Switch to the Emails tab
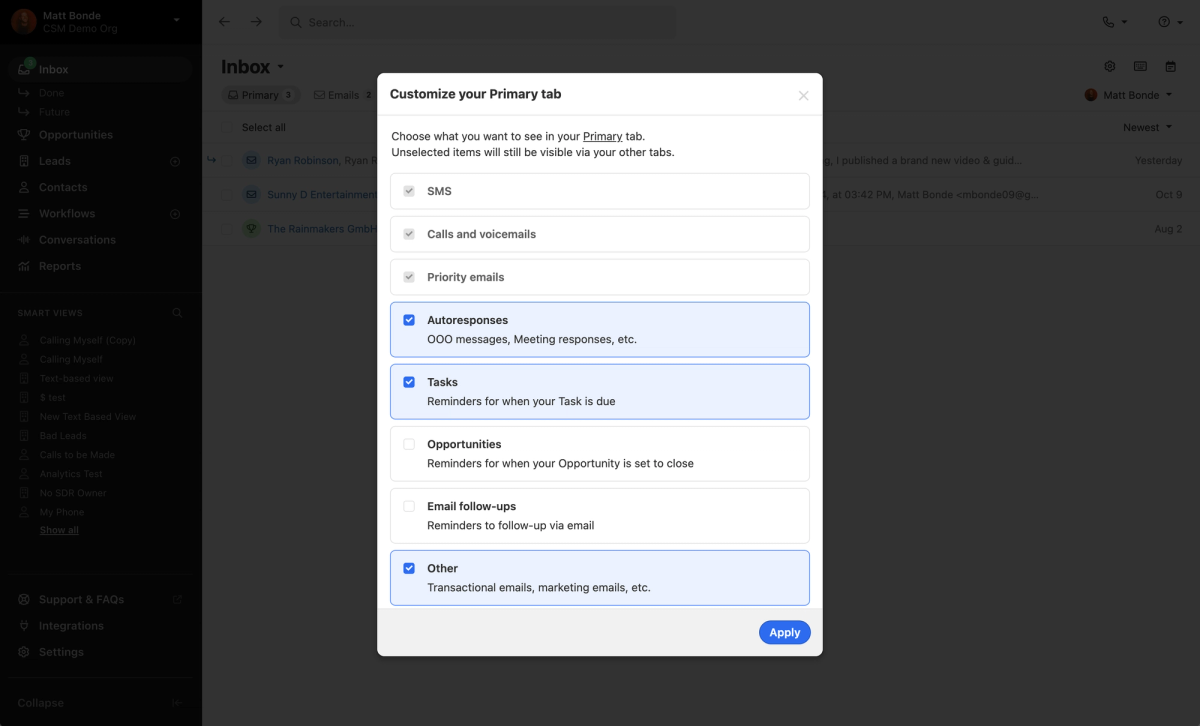1200x726 pixels. click(x=343, y=95)
